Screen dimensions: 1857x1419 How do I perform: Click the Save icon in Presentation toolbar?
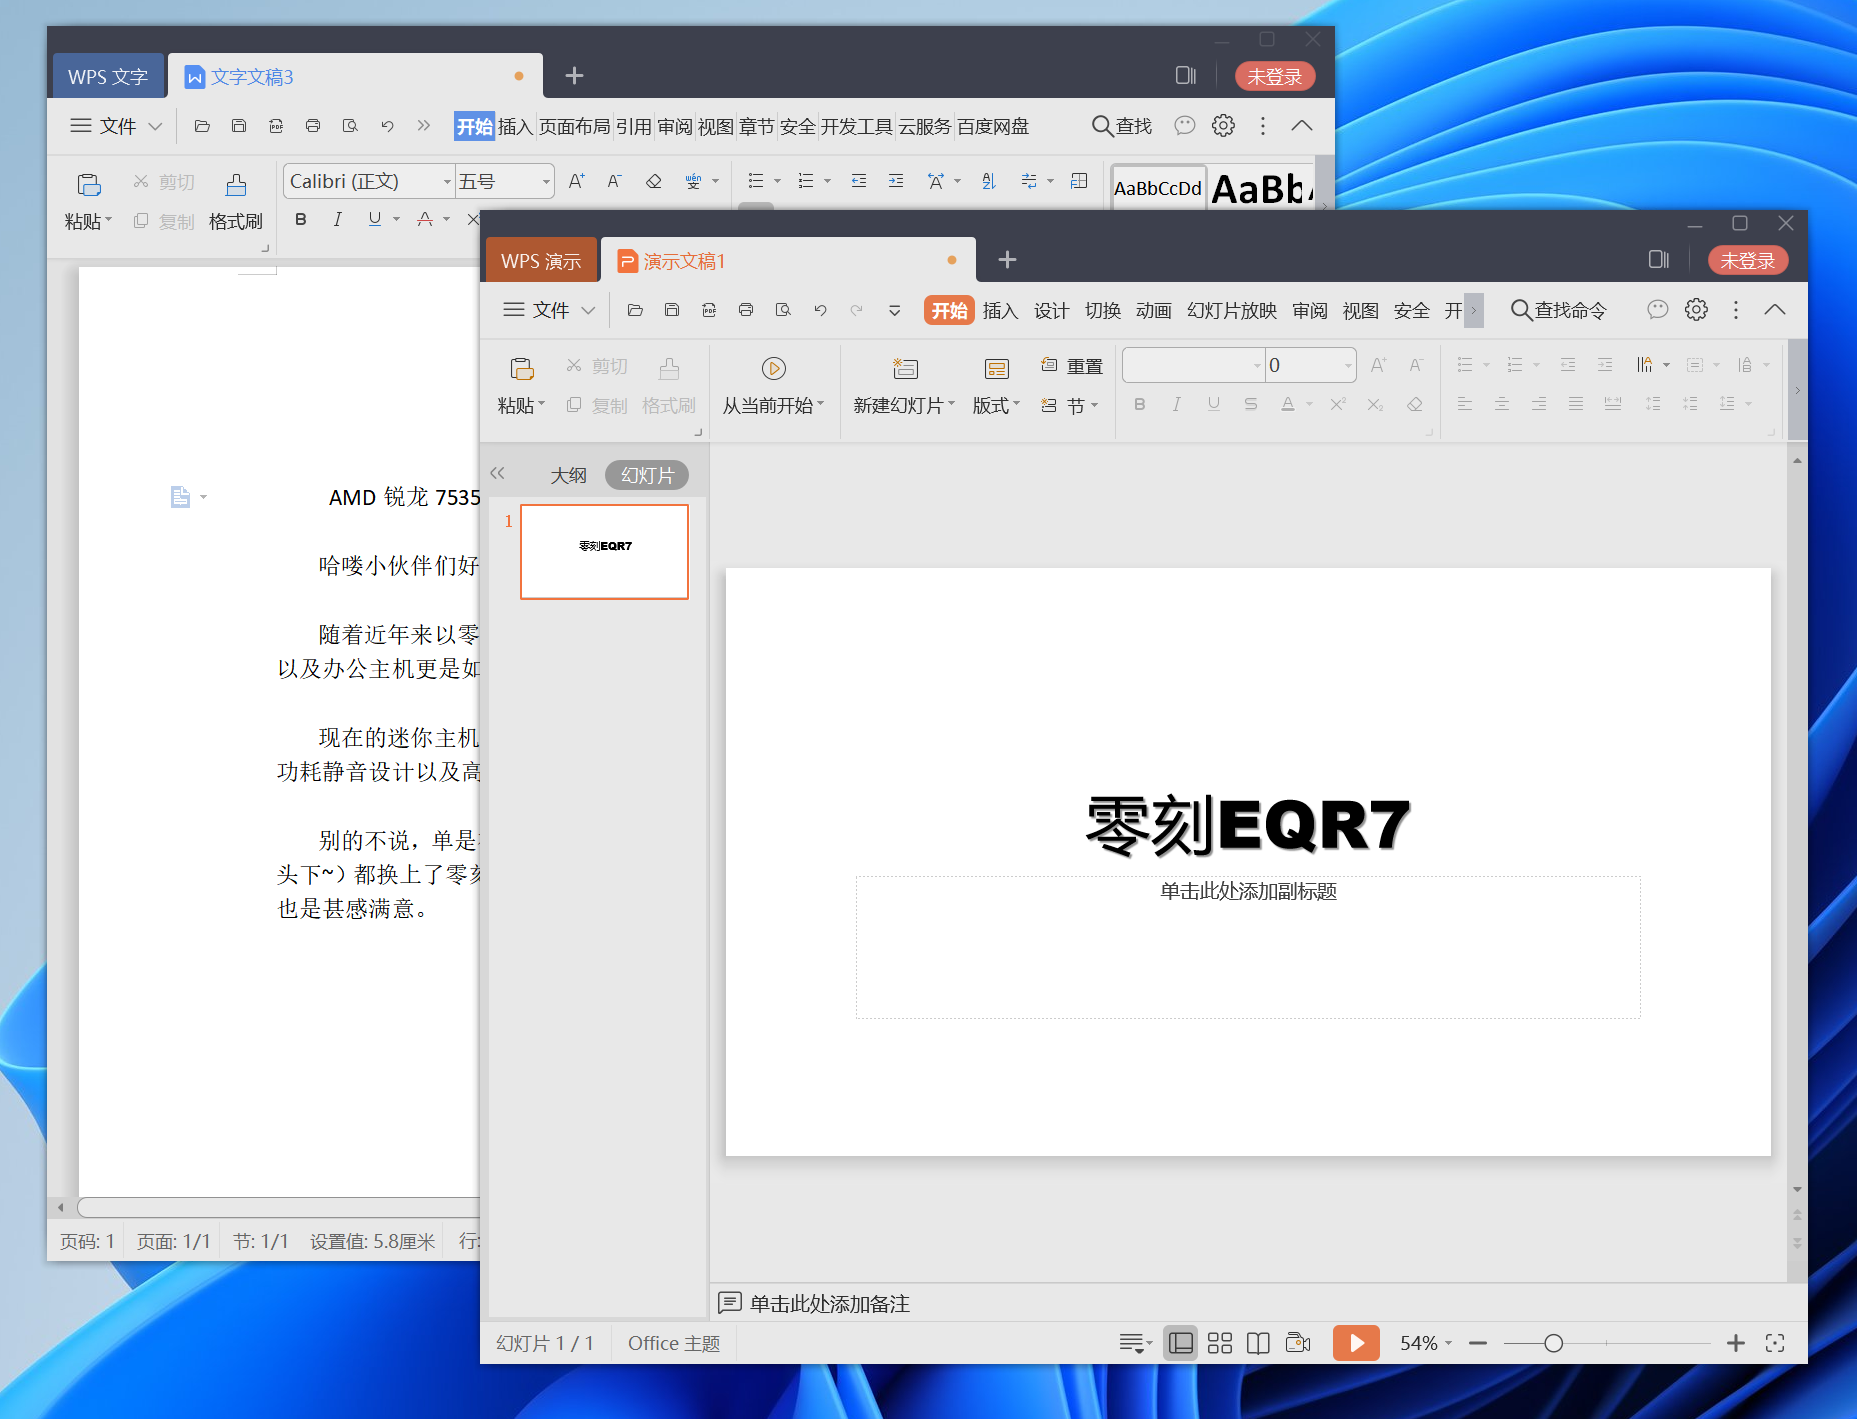pos(672,310)
